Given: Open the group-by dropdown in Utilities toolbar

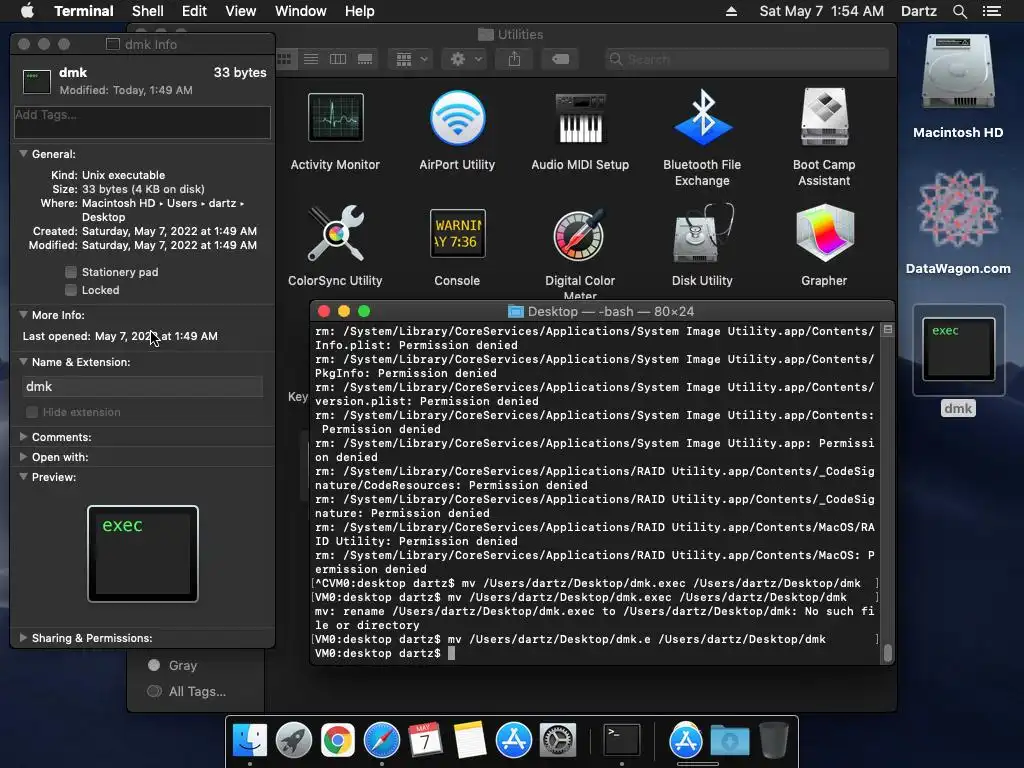Looking at the screenshot, I should click(411, 59).
